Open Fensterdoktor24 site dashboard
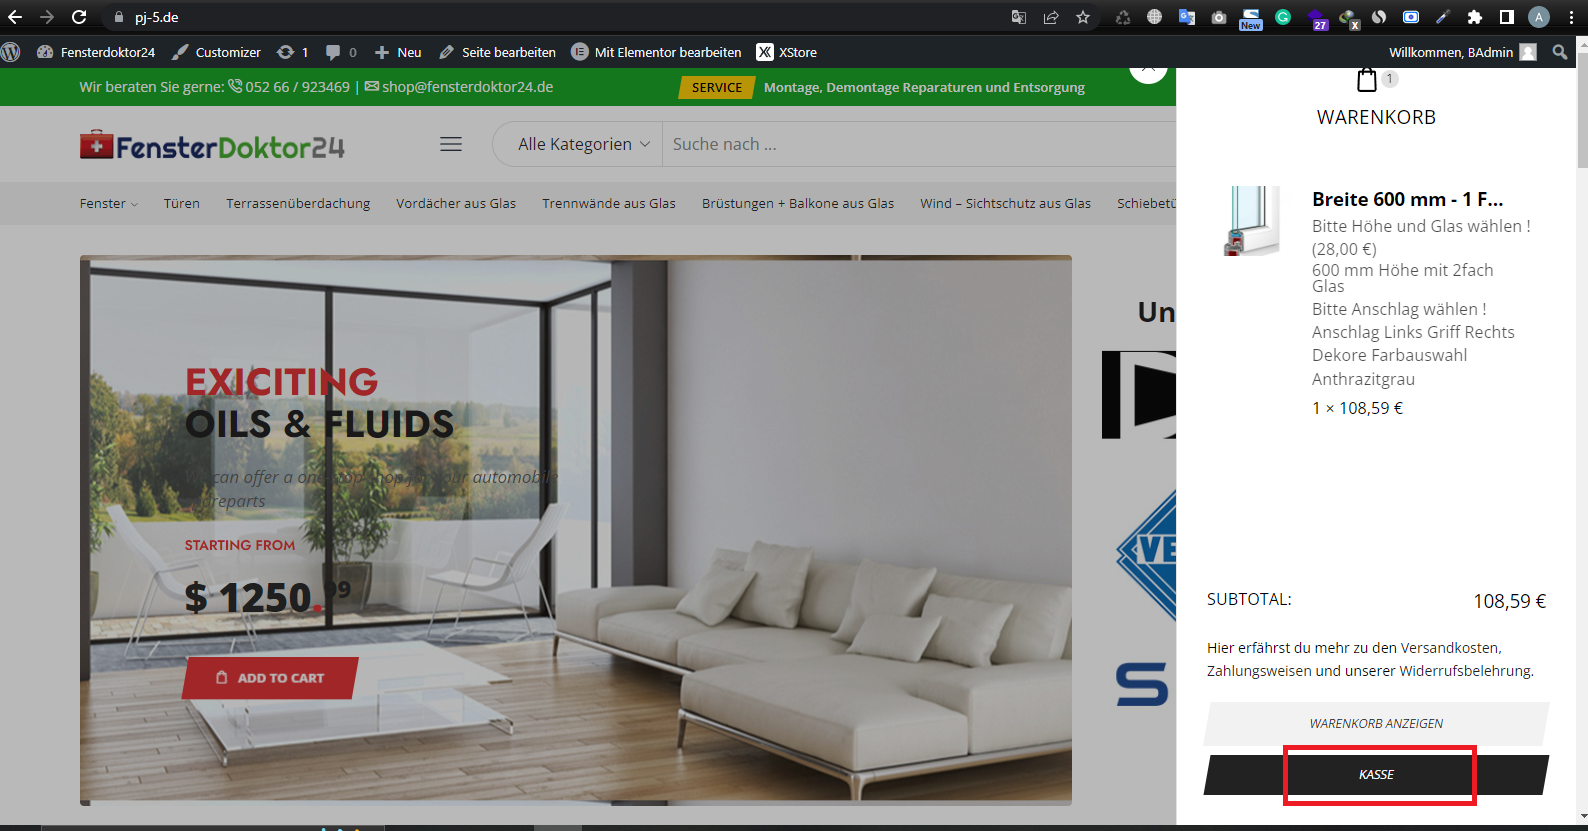 pyautogui.click(x=96, y=52)
